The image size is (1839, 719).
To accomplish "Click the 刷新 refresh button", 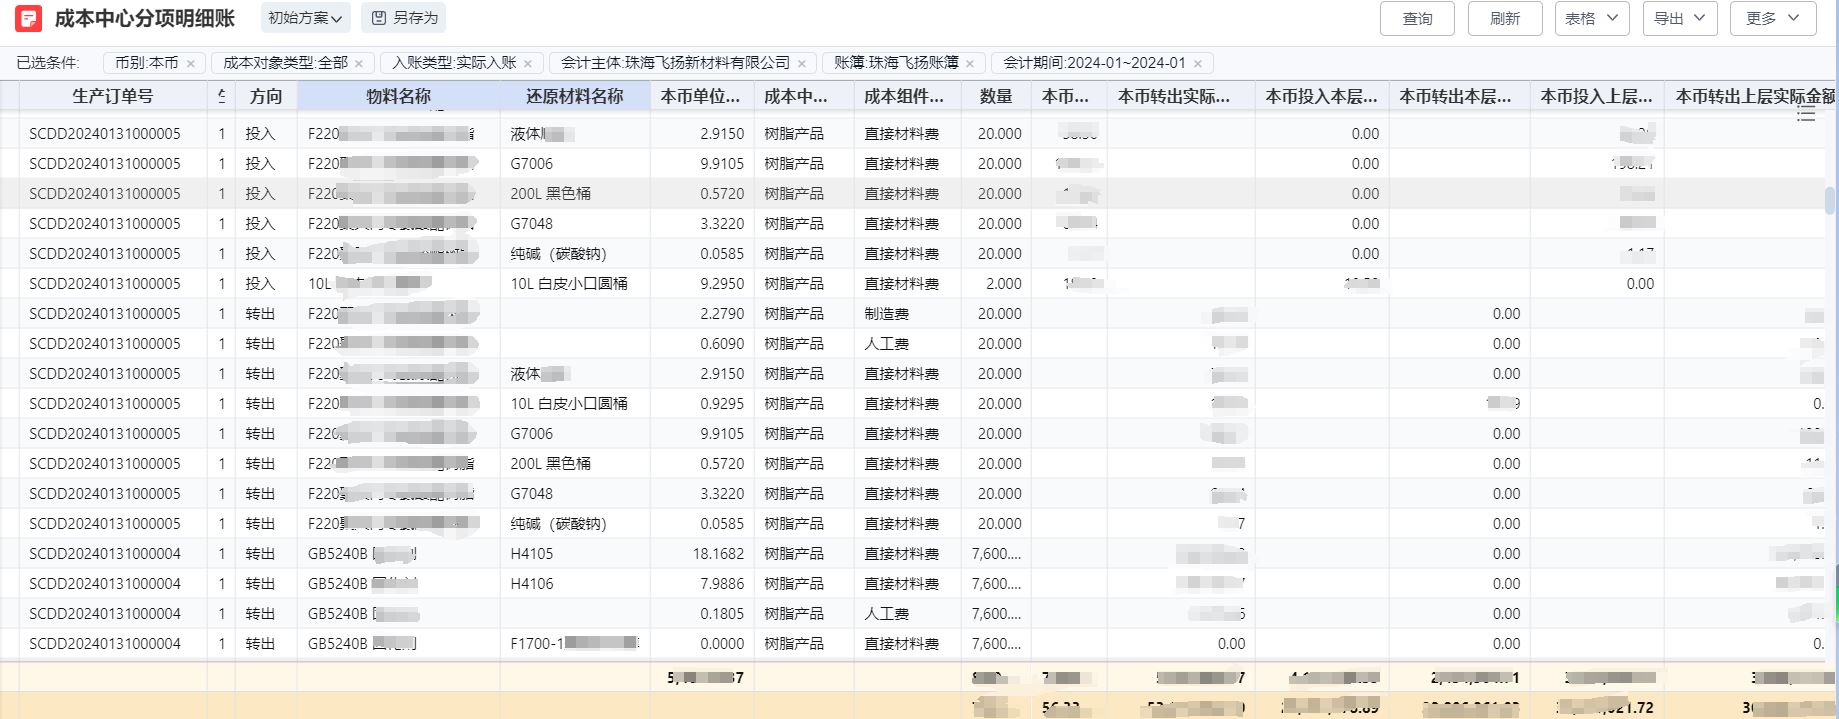I will point(1504,18).
